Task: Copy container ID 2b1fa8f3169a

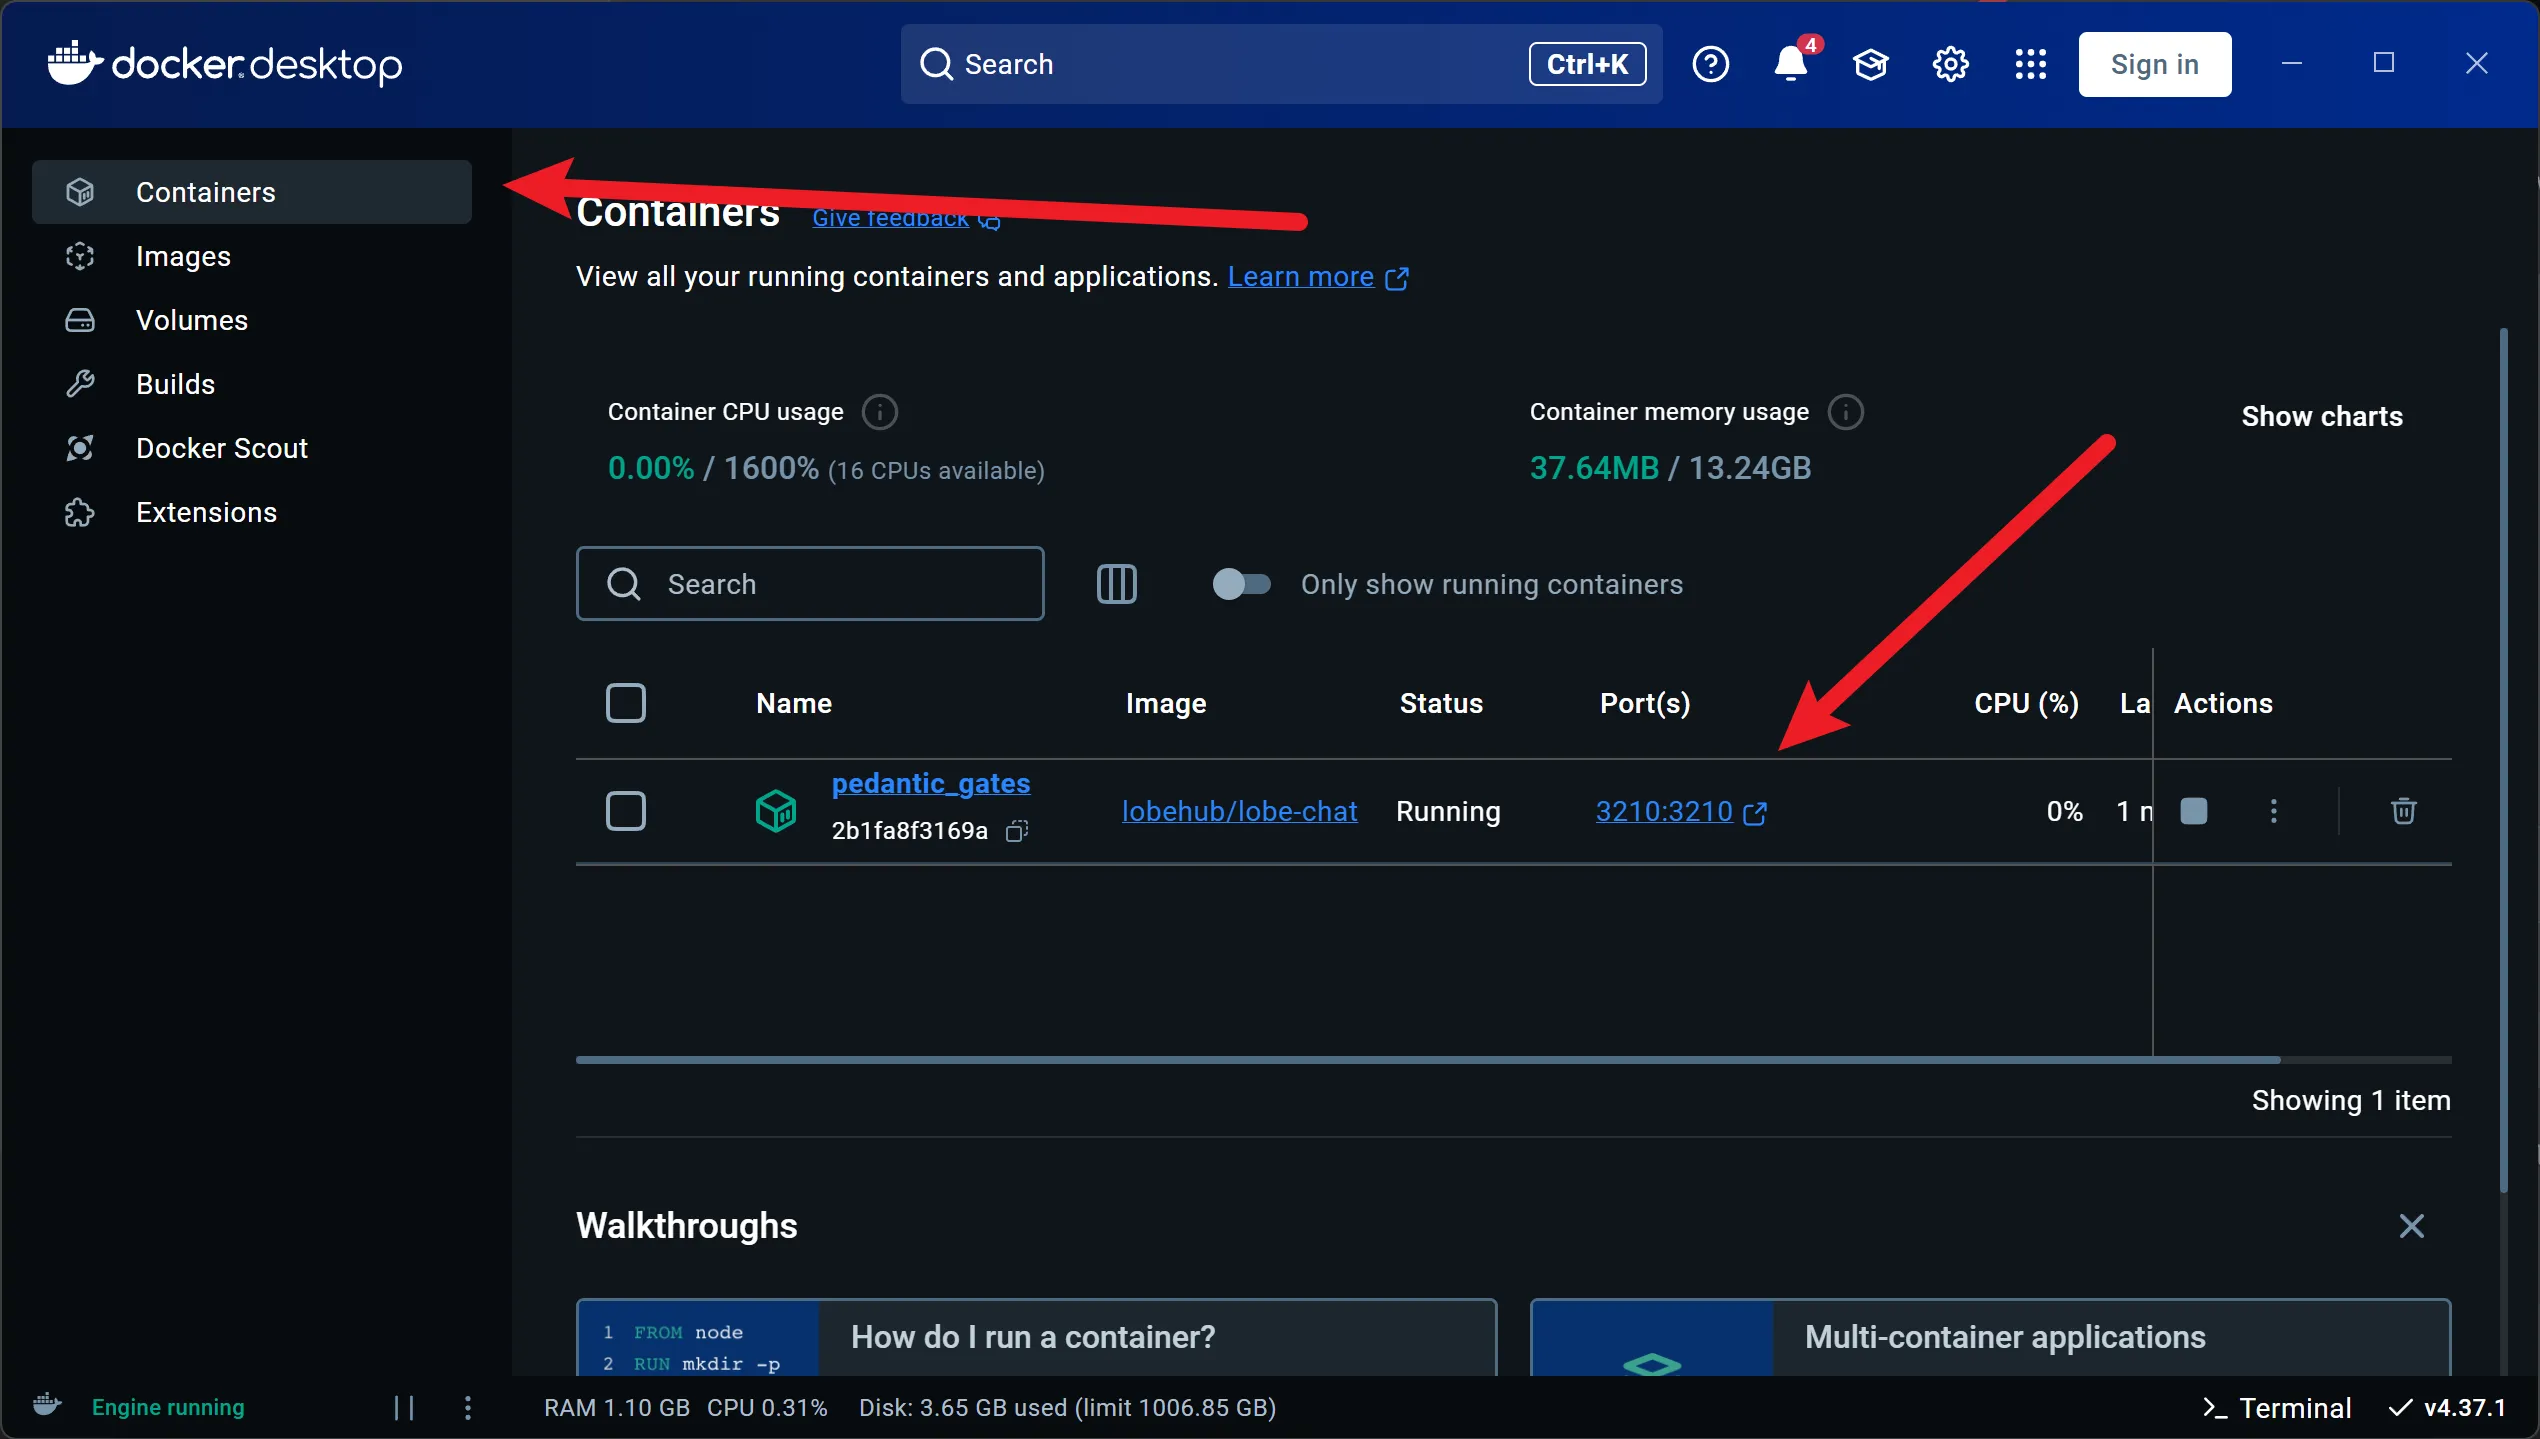Action: tap(1017, 831)
